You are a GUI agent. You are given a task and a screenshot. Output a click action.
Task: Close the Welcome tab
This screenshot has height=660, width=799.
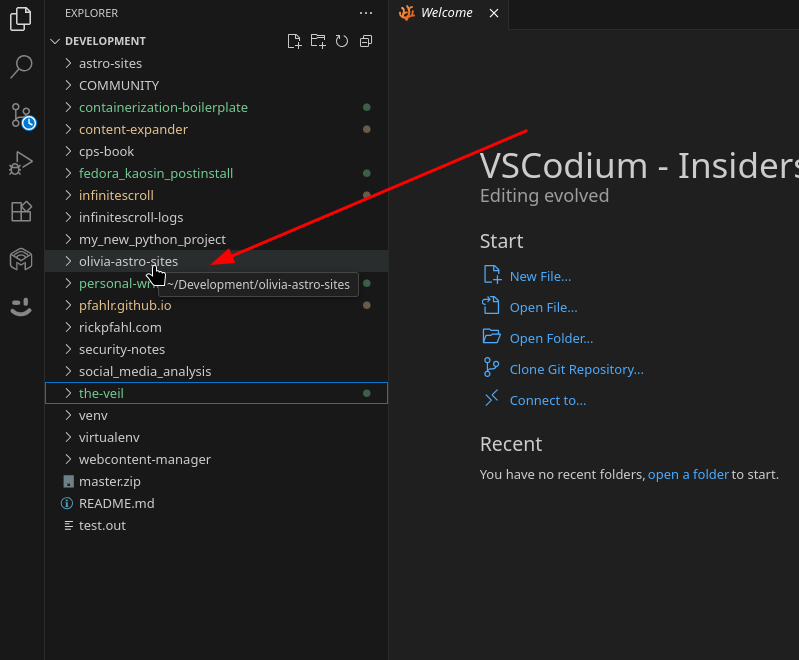click(x=494, y=13)
